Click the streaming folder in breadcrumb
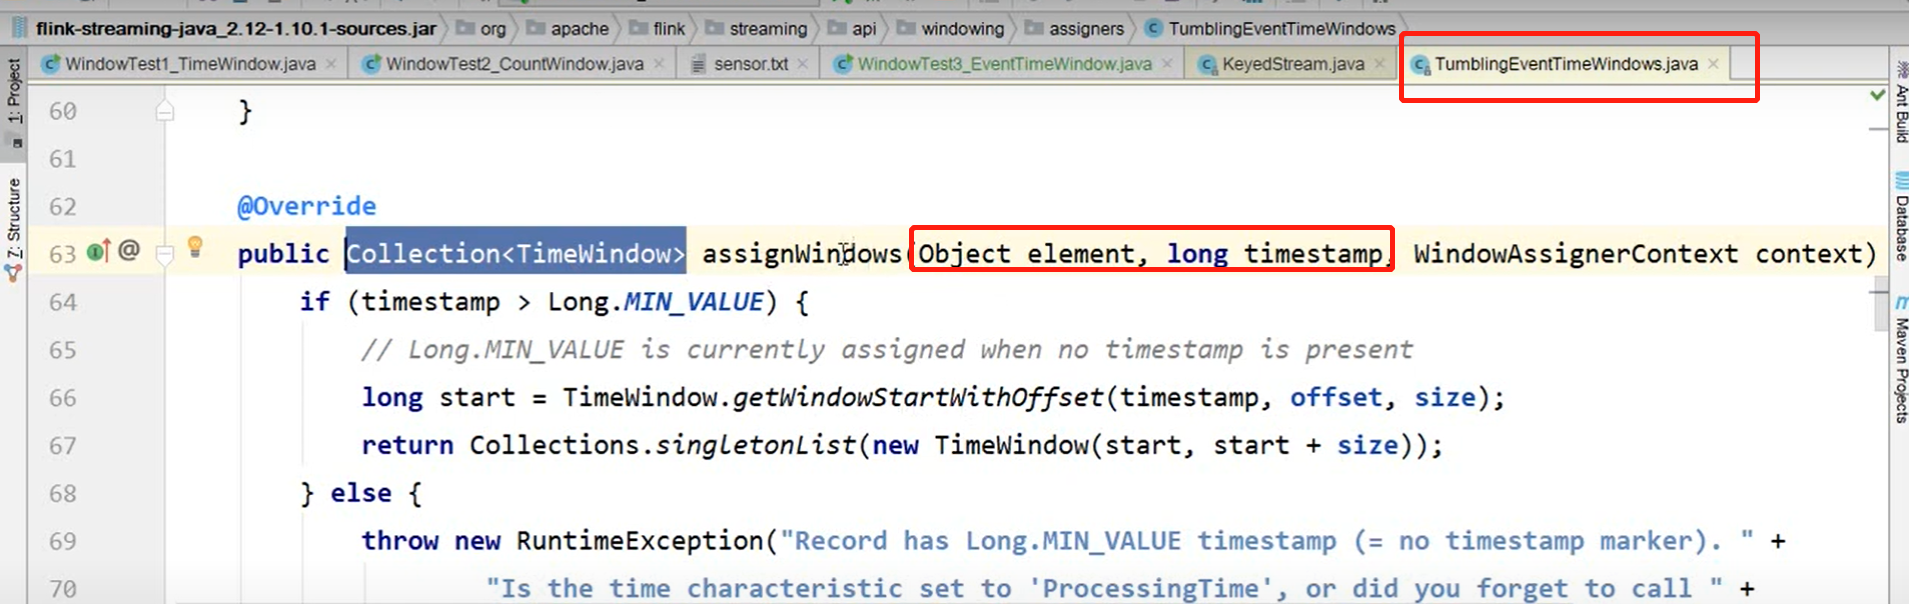Viewport: 1909px width, 604px height. (x=766, y=29)
